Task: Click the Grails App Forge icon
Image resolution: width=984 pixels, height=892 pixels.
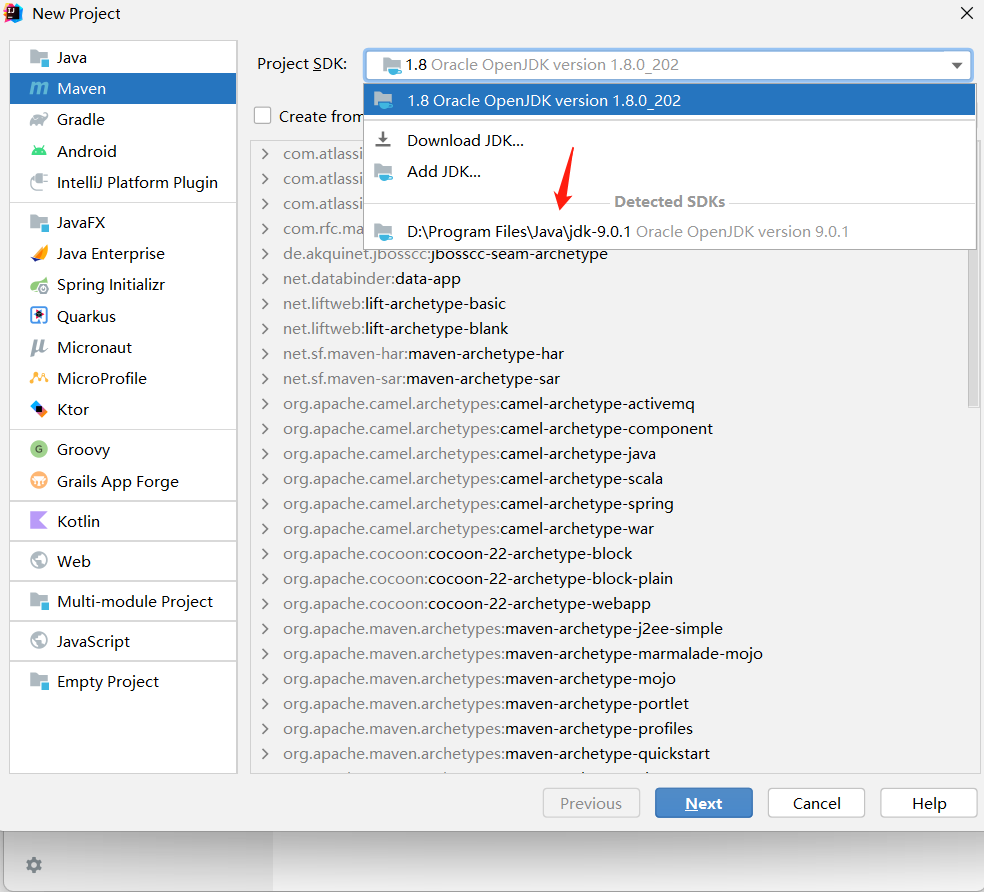Action: tap(39, 481)
